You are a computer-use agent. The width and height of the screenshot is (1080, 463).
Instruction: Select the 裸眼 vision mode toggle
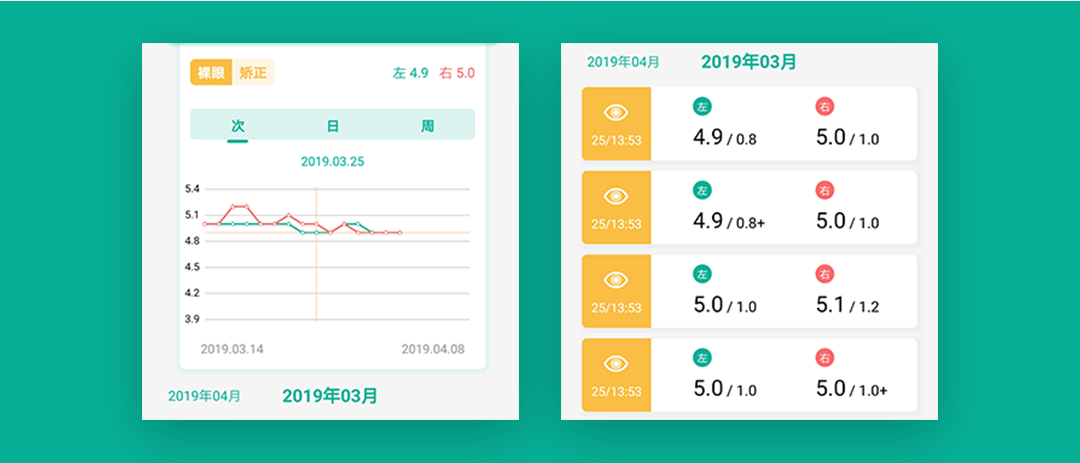coord(211,72)
